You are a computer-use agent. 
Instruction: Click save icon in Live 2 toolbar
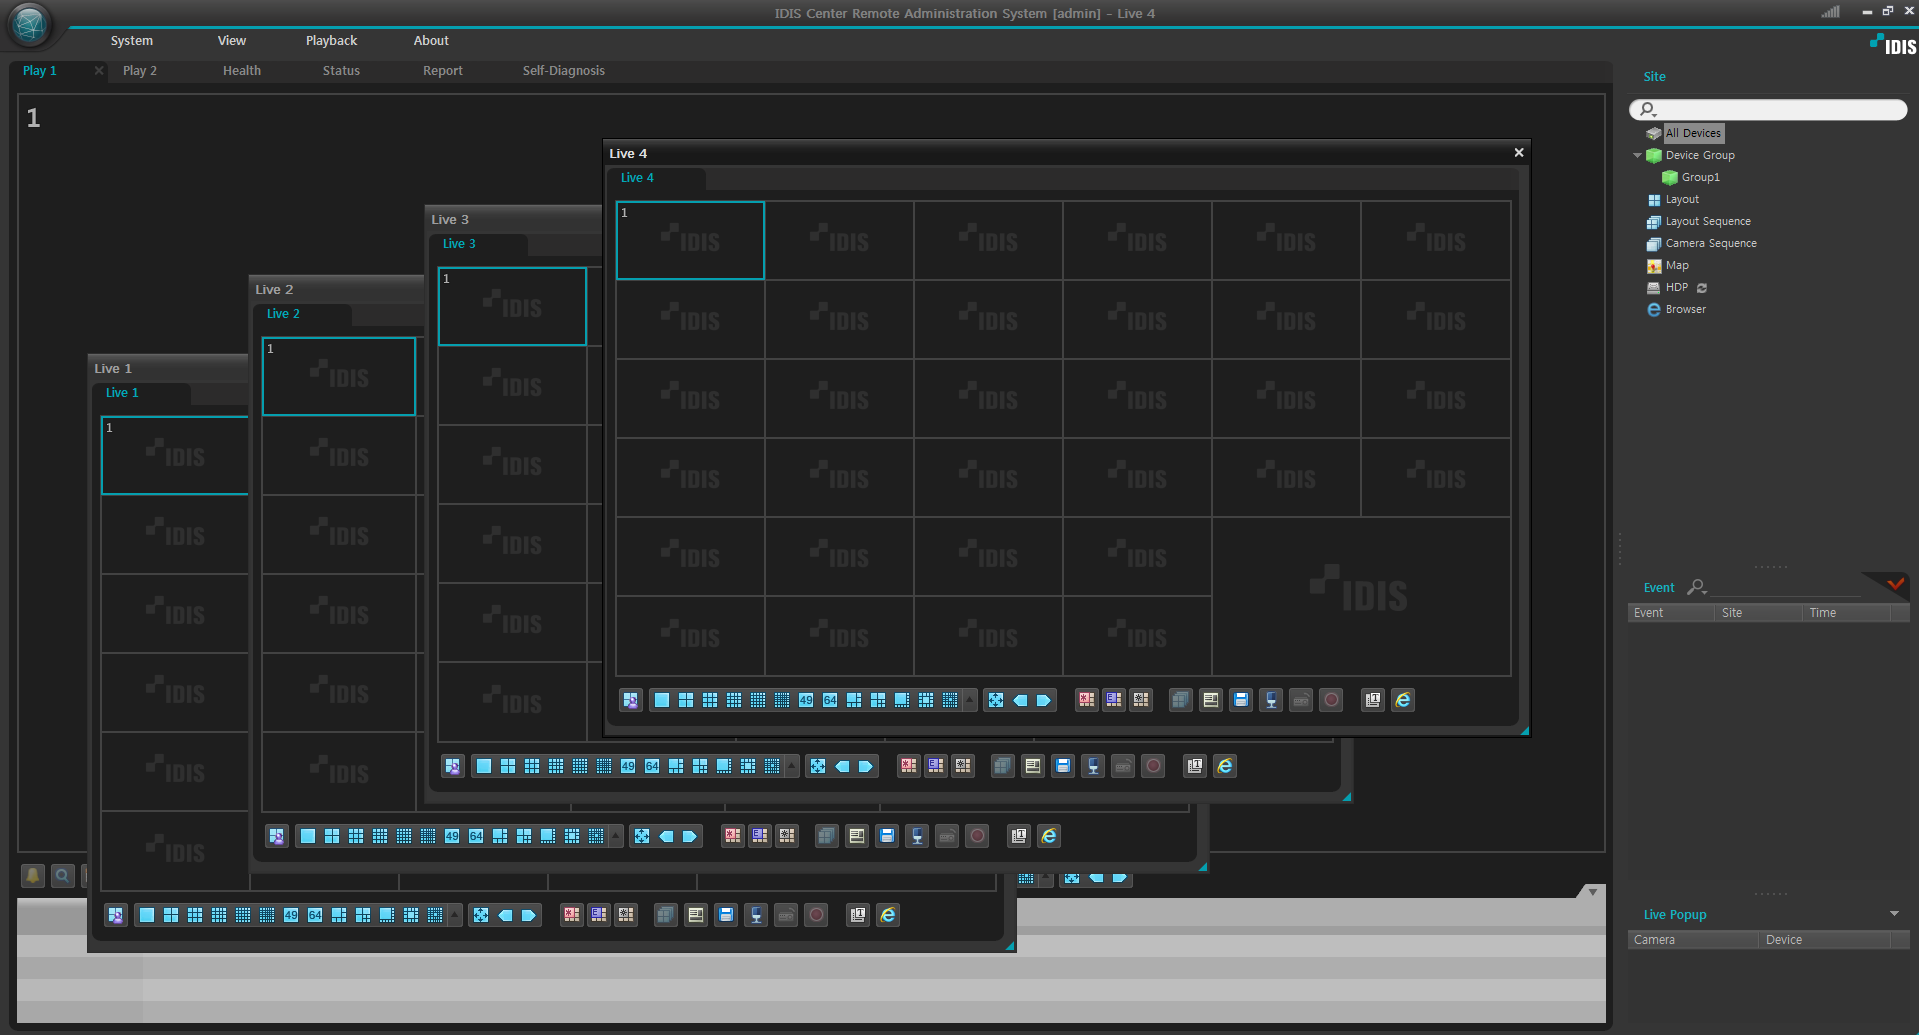pyautogui.click(x=887, y=836)
